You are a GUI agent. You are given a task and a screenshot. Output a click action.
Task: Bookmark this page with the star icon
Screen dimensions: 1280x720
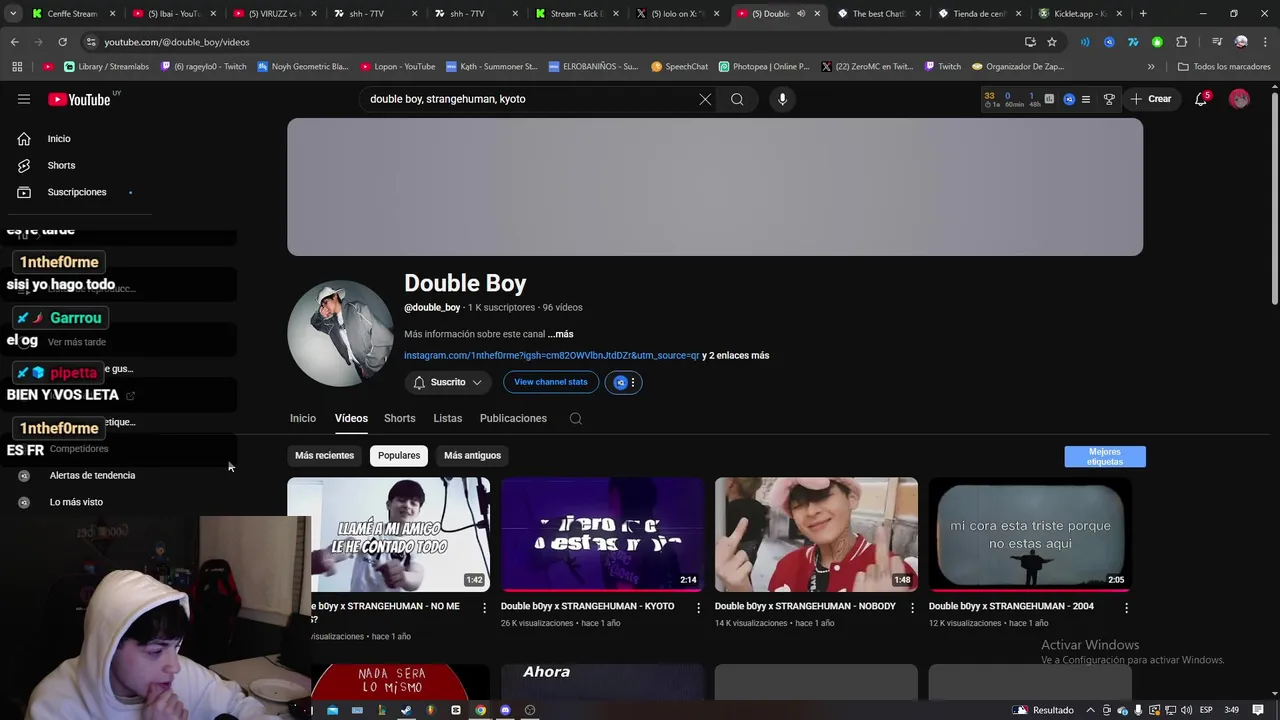pos(1052,42)
